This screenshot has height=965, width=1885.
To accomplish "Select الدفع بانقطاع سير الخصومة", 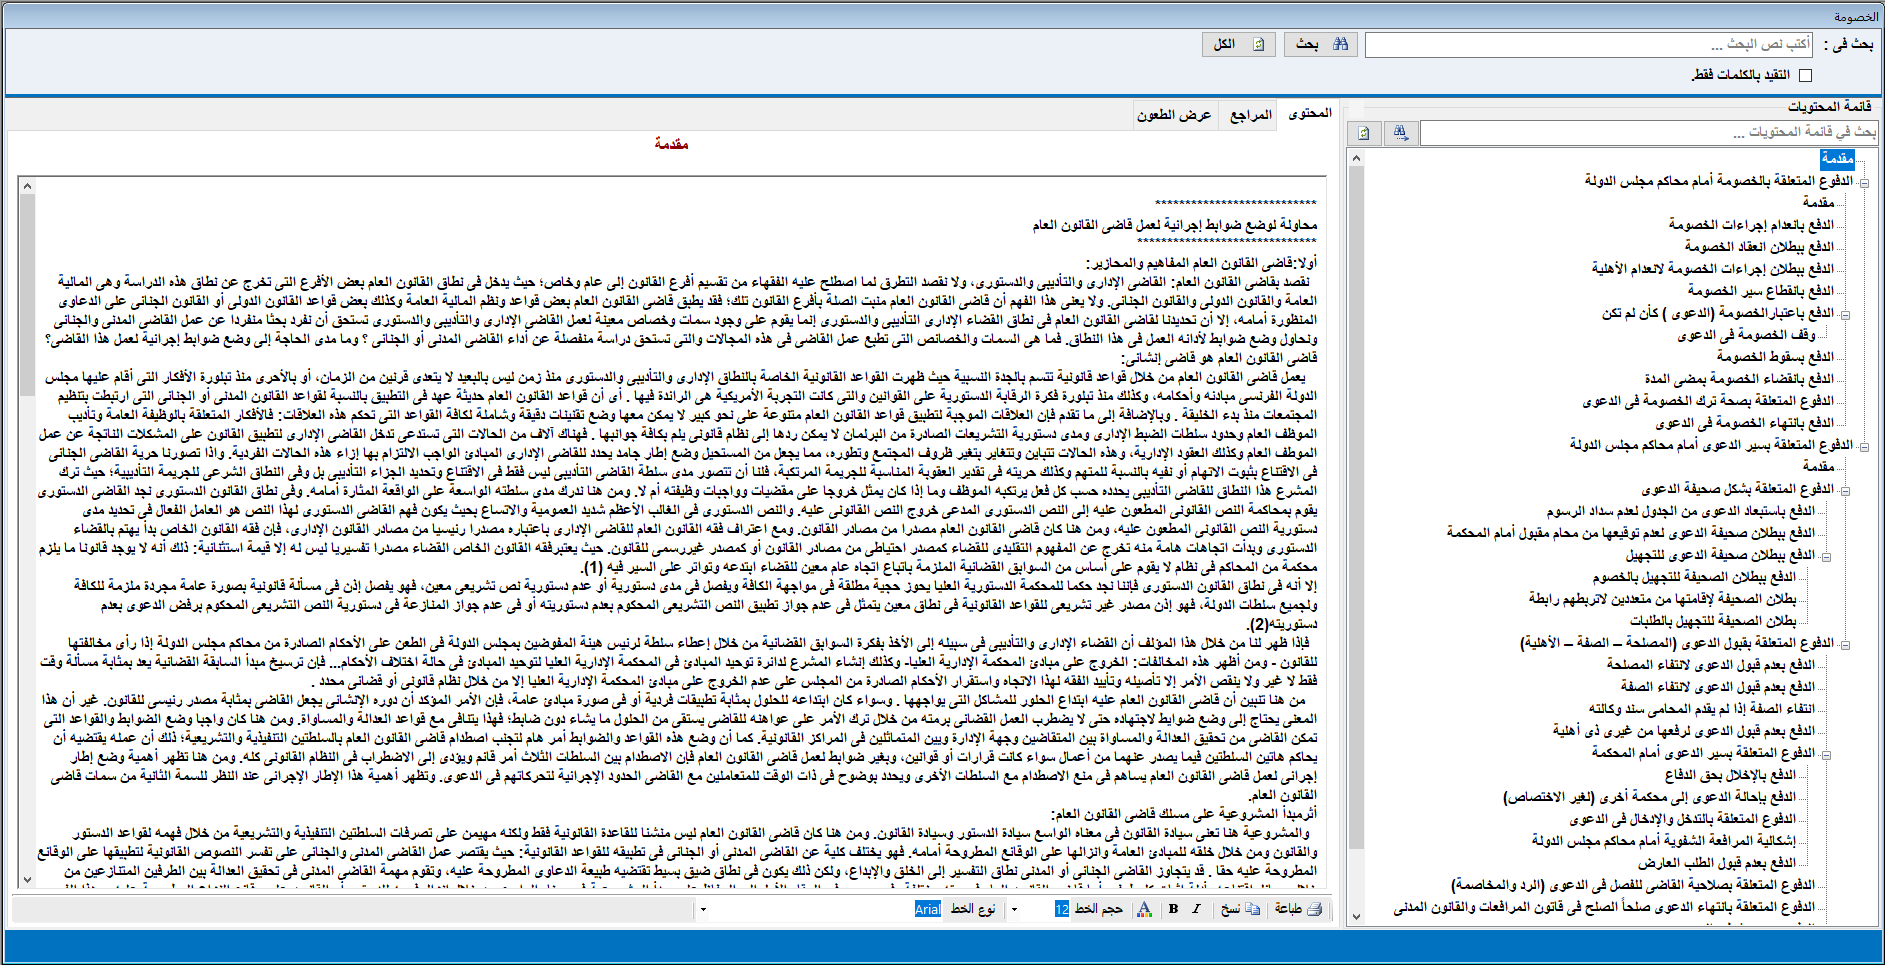I will (1760, 290).
